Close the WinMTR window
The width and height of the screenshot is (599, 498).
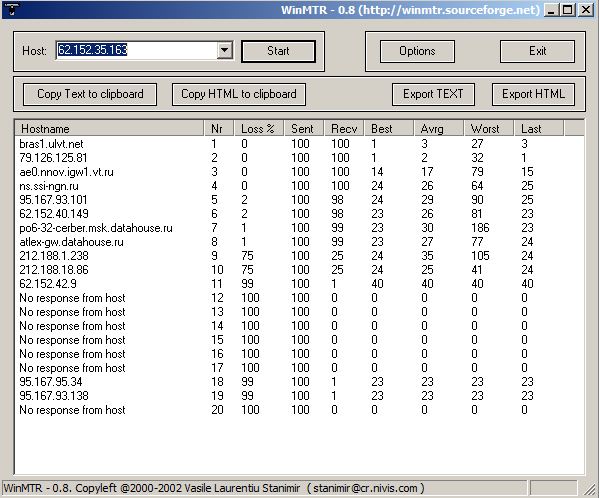pos(586,10)
